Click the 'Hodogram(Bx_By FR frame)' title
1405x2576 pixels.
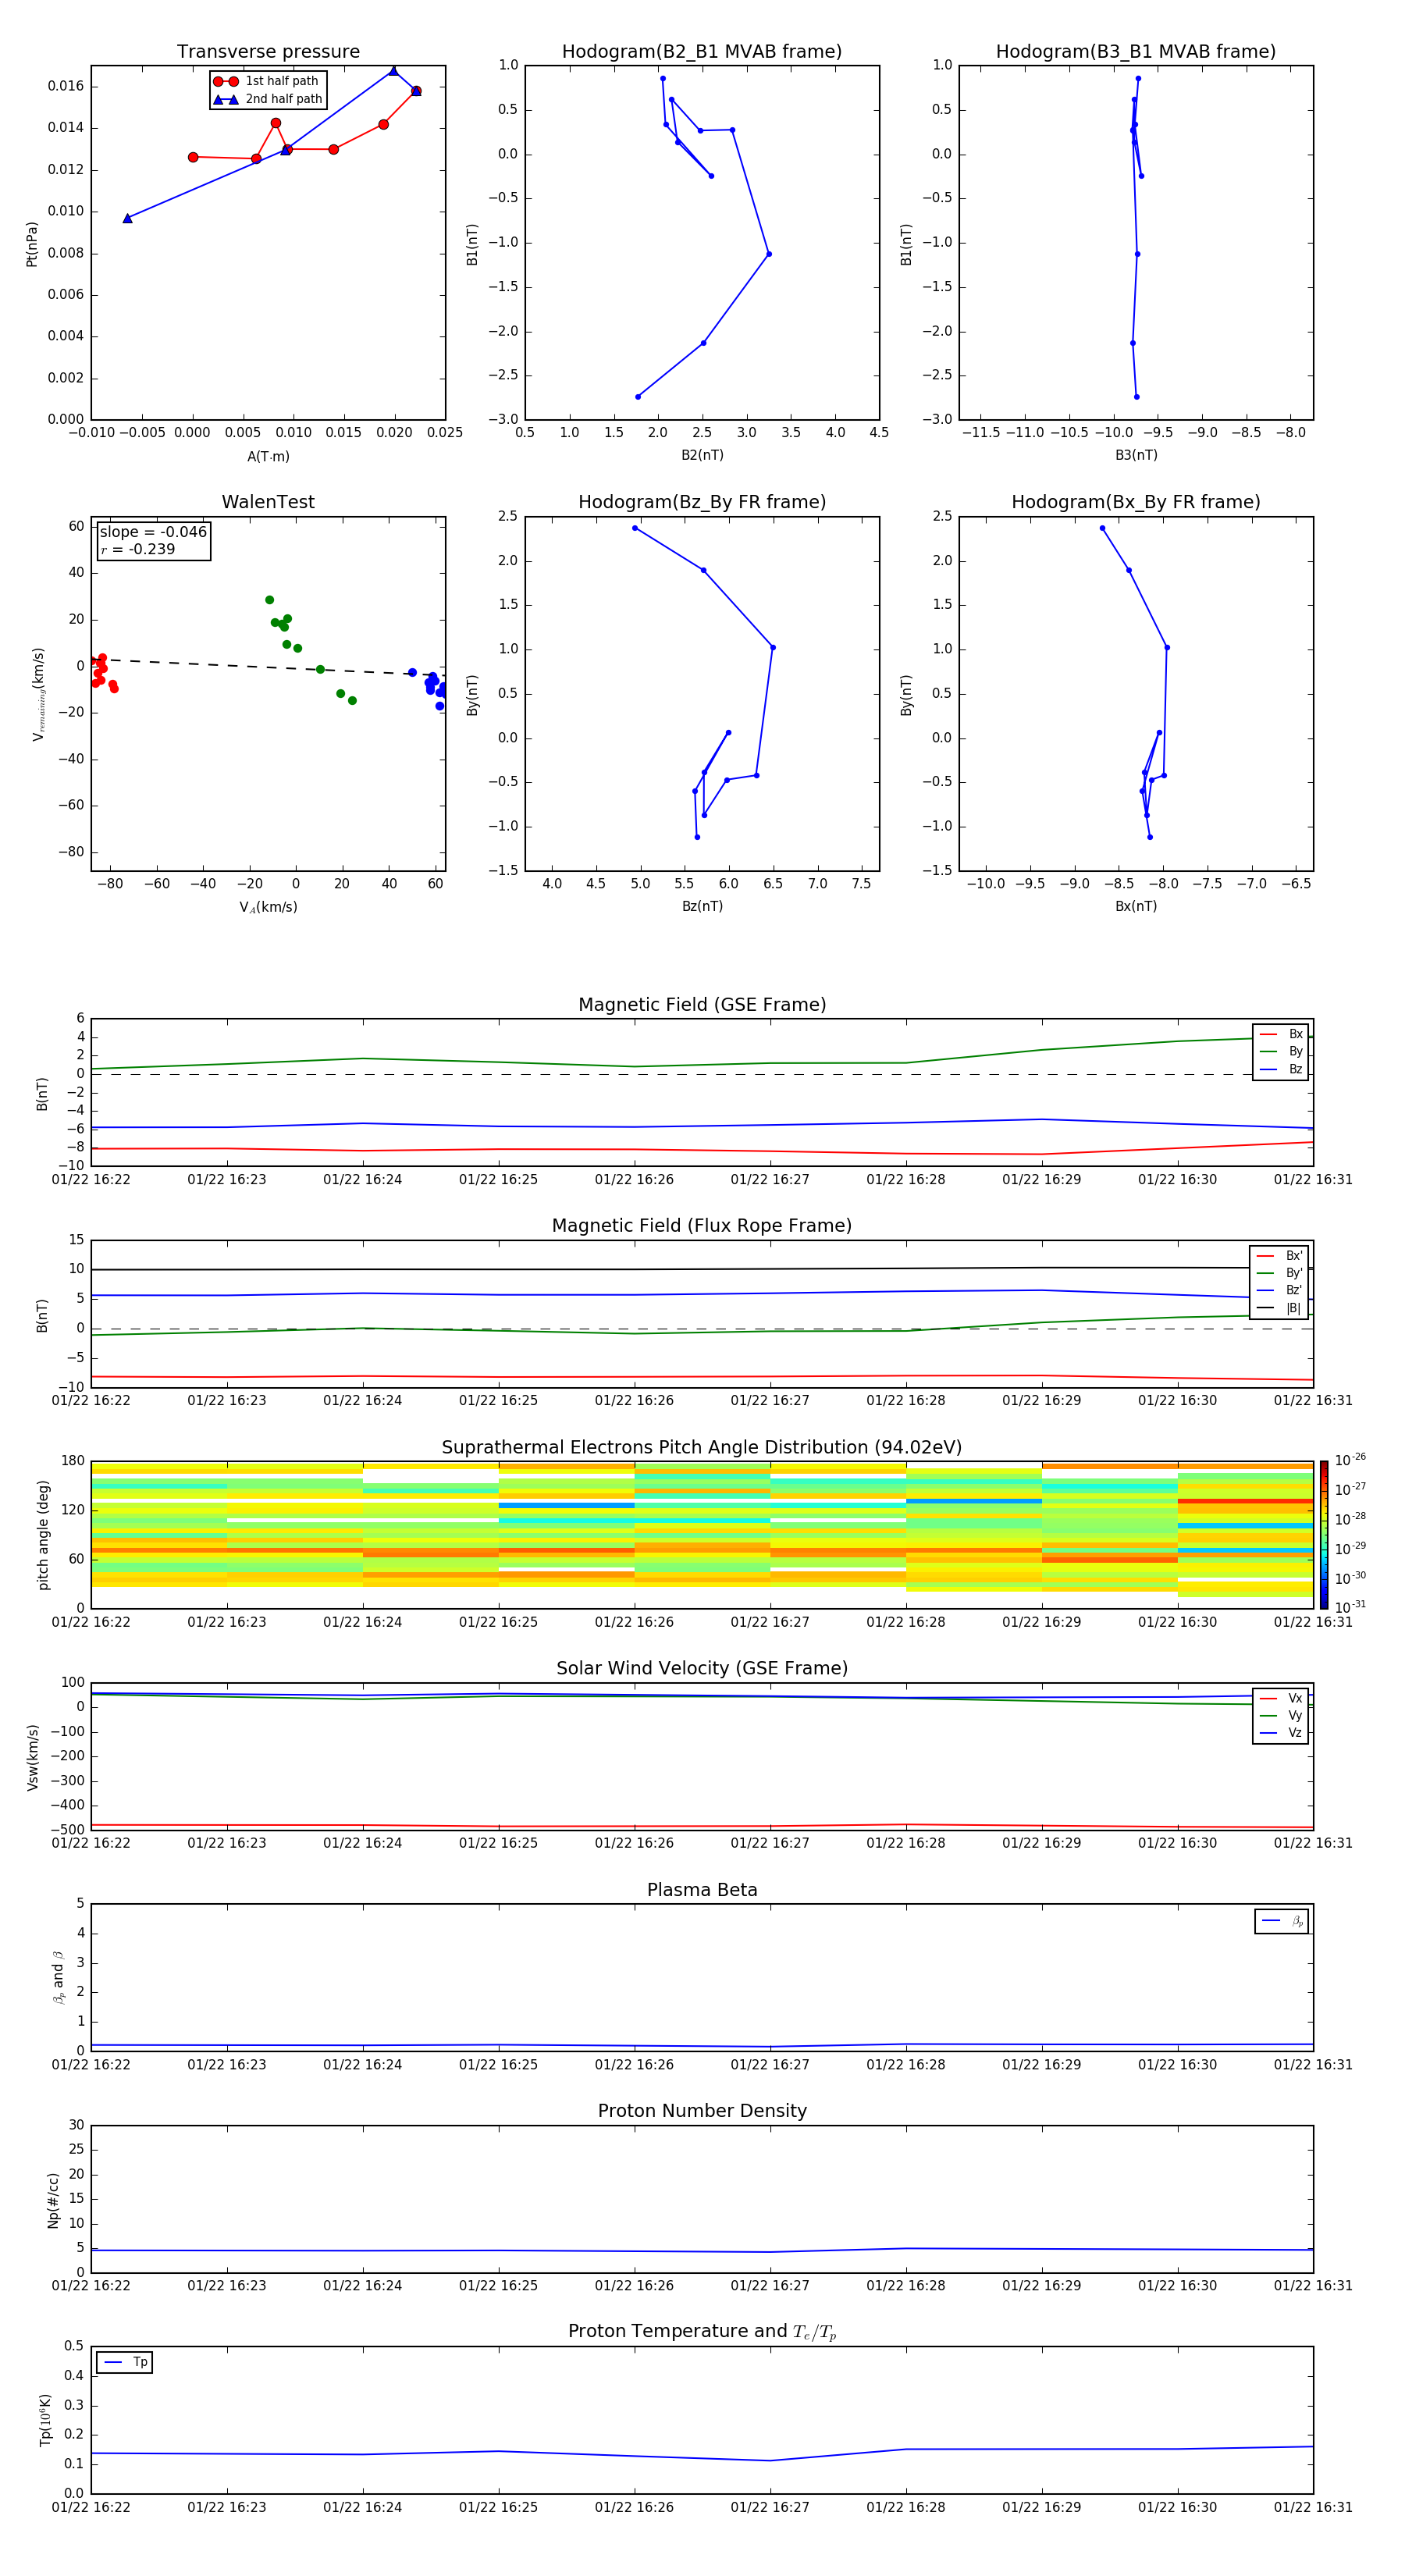(1136, 502)
